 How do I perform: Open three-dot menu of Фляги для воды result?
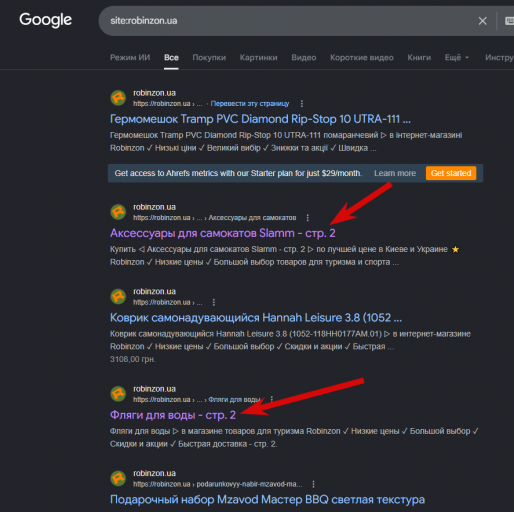272,399
